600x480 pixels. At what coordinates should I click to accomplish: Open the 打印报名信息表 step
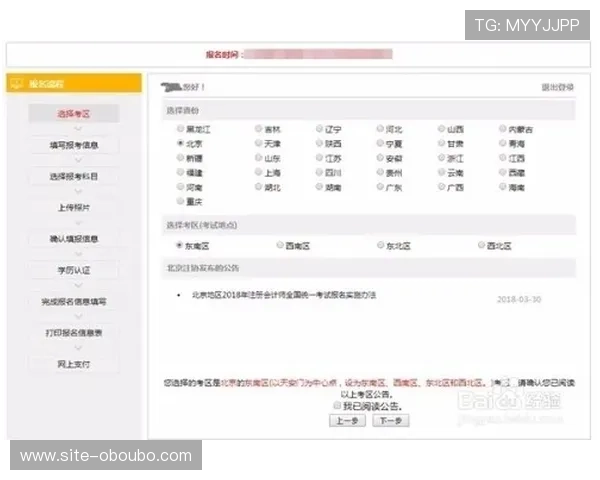[74, 333]
